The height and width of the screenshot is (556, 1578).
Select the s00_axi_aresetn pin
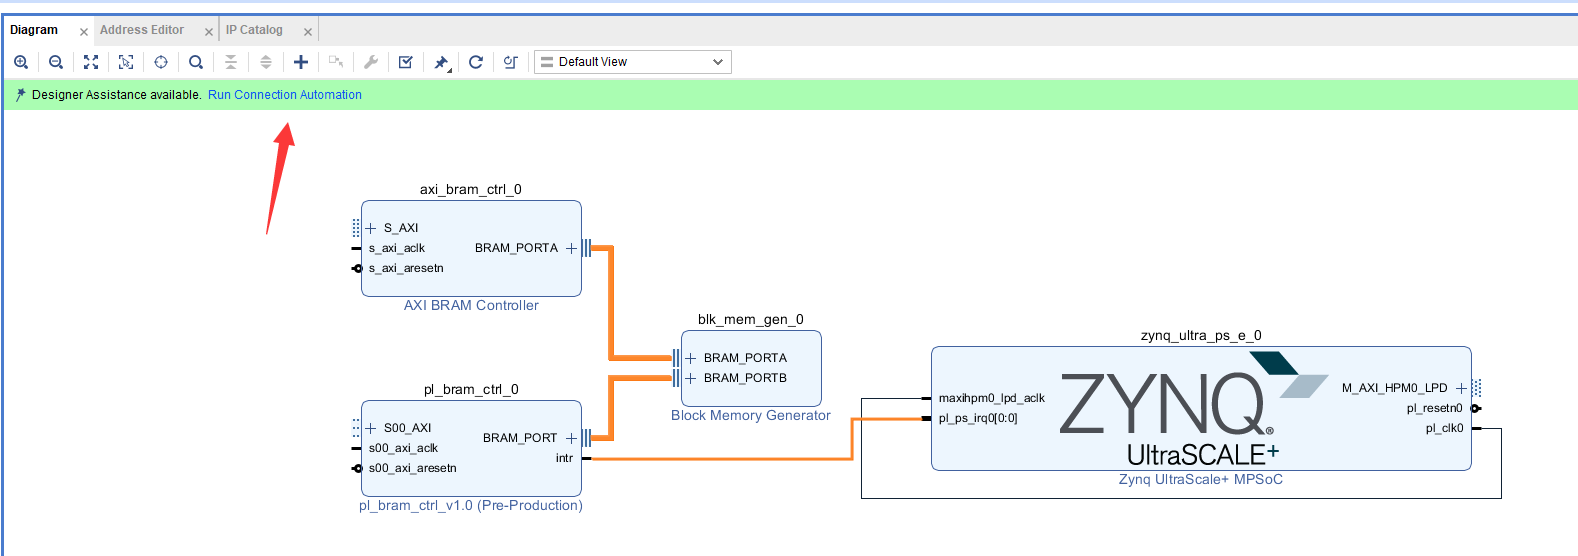[x=413, y=468]
